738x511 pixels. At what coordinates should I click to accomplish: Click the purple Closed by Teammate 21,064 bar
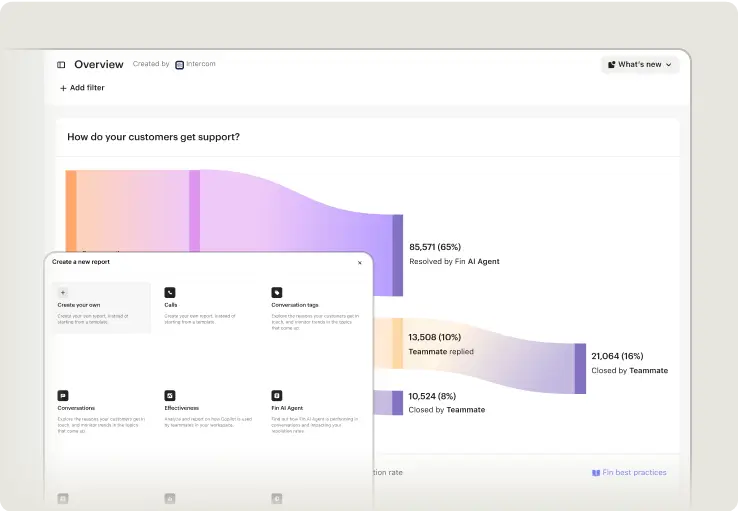pos(580,368)
